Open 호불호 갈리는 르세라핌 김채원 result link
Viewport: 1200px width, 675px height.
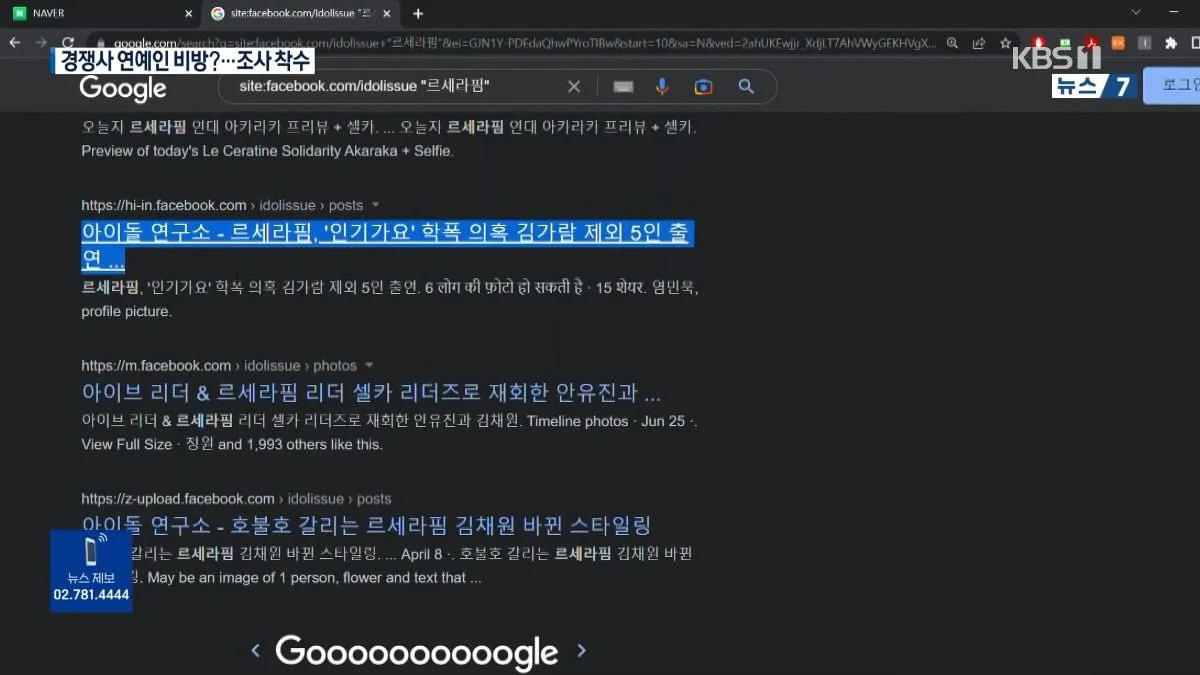pyautogui.click(x=366, y=525)
